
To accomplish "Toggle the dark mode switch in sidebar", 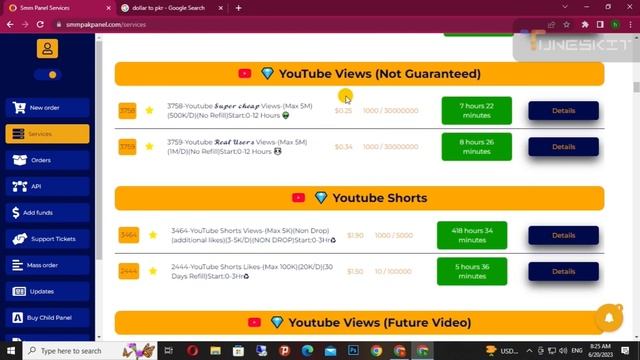I will 48,75.
